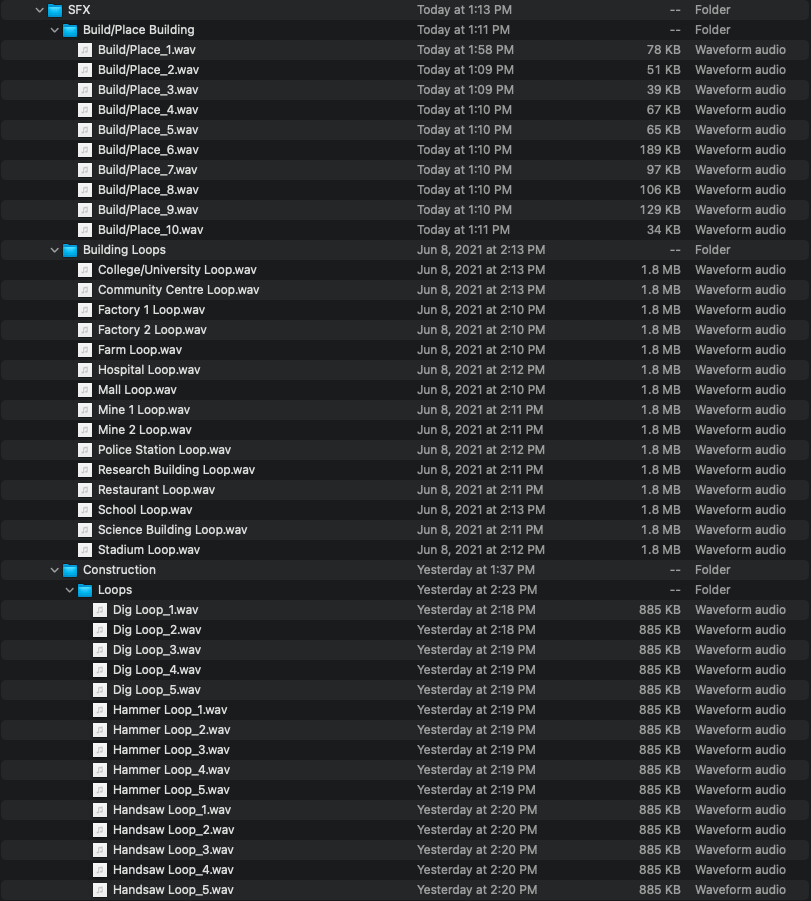This screenshot has height=901, width=811.
Task: Select Handsaw Loop_5.wav file row
Action: pyautogui.click(x=173, y=890)
